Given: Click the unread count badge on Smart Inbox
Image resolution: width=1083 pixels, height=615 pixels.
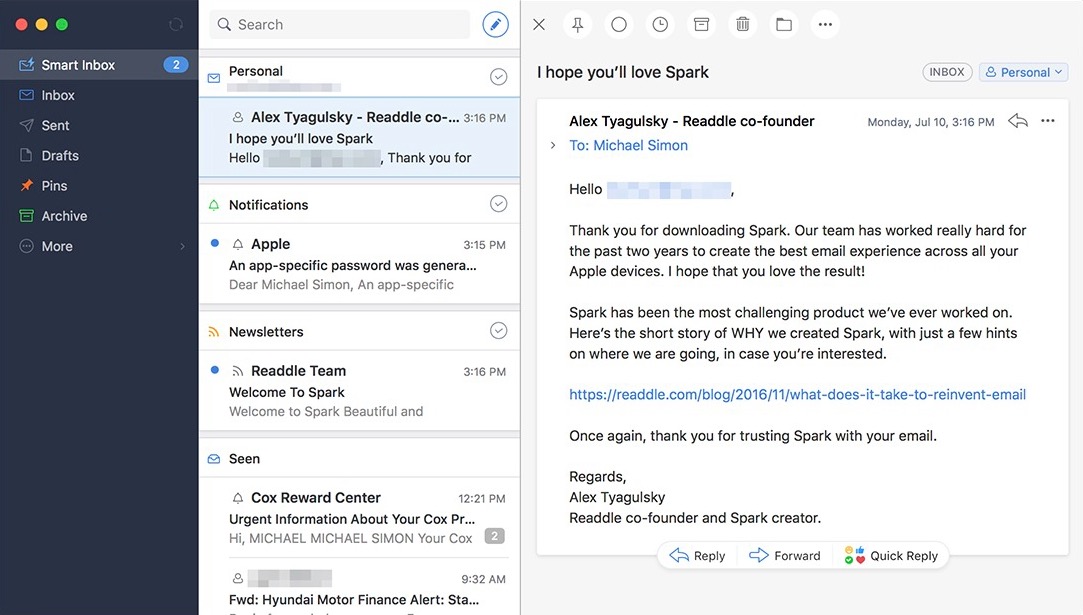Looking at the screenshot, I should pos(176,64).
